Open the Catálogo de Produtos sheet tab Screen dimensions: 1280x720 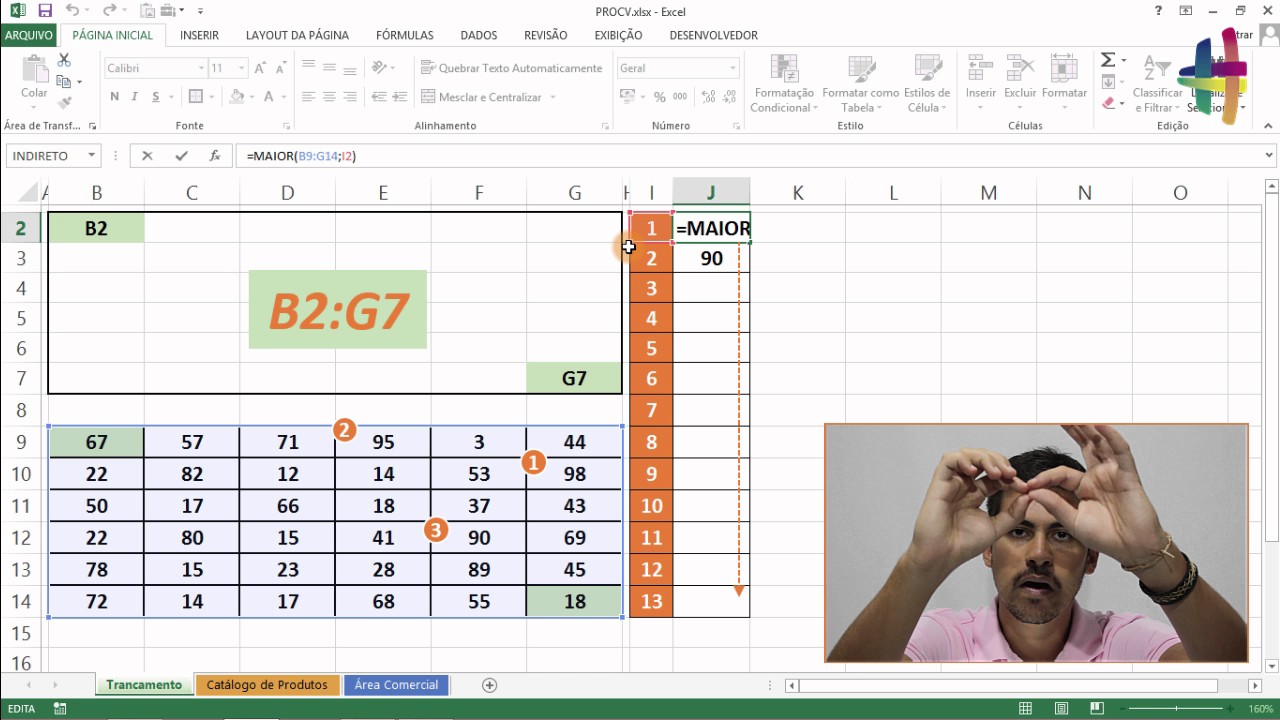pyautogui.click(x=267, y=685)
